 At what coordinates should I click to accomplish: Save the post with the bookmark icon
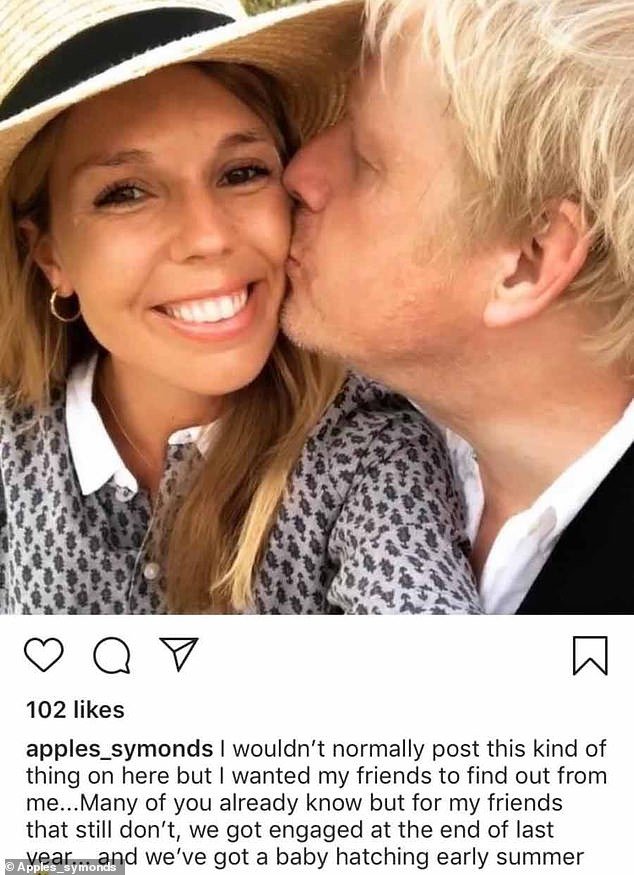tap(589, 656)
